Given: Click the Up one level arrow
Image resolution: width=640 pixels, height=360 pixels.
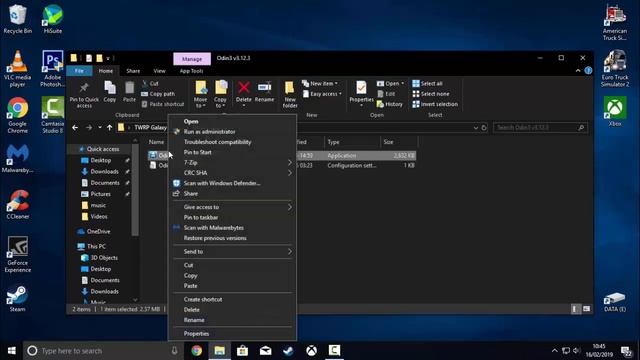Looking at the screenshot, I should coord(109,128).
